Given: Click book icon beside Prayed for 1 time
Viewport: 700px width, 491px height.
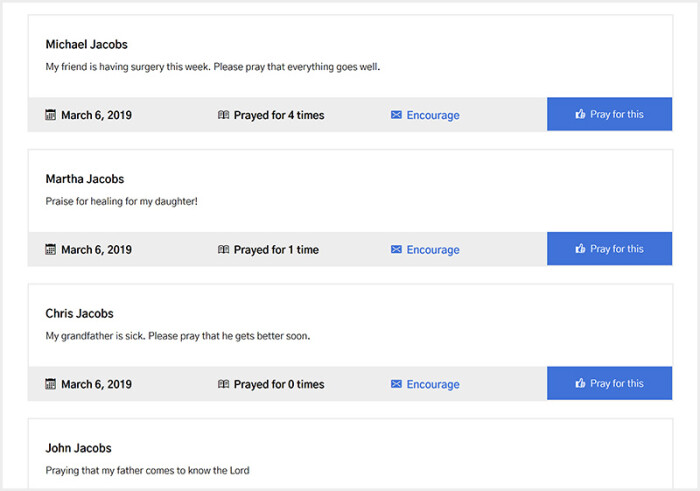Looking at the screenshot, I should 224,250.
